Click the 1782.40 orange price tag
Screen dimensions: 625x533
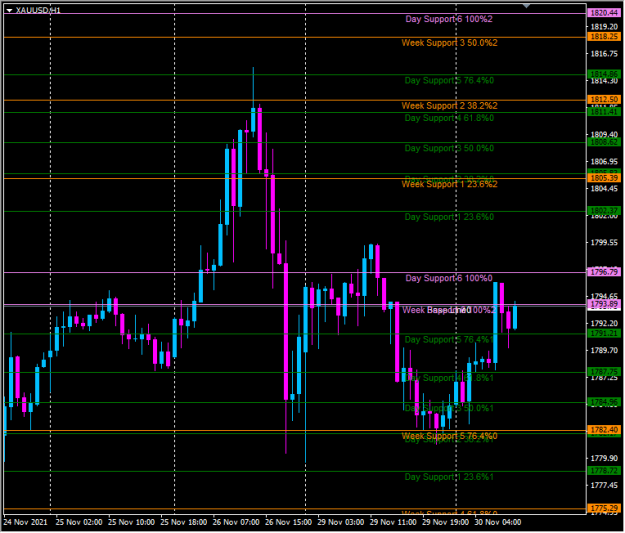point(604,430)
